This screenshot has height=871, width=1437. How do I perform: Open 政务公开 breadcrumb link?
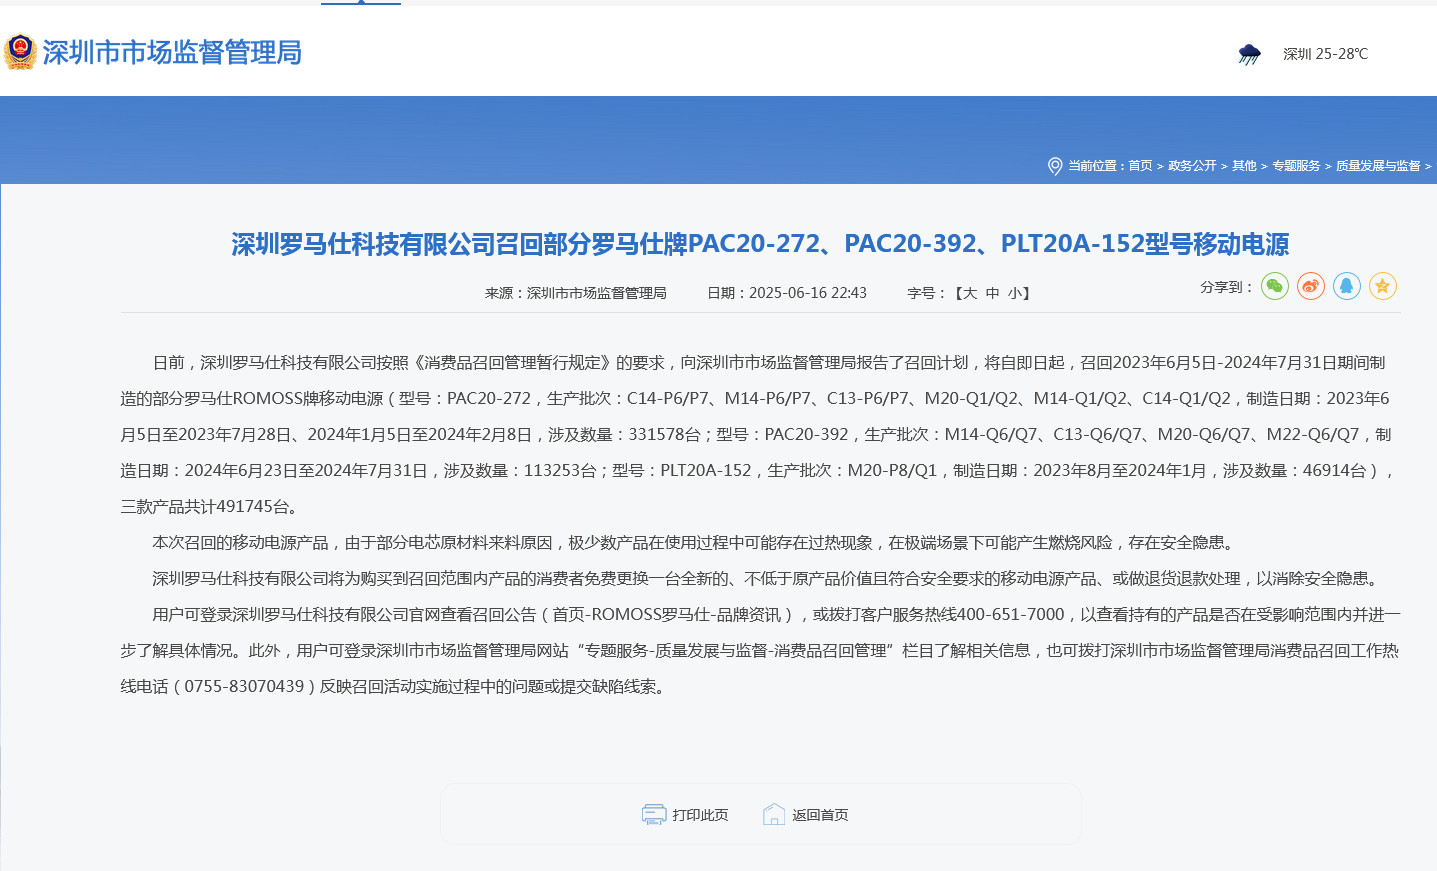tap(1192, 166)
